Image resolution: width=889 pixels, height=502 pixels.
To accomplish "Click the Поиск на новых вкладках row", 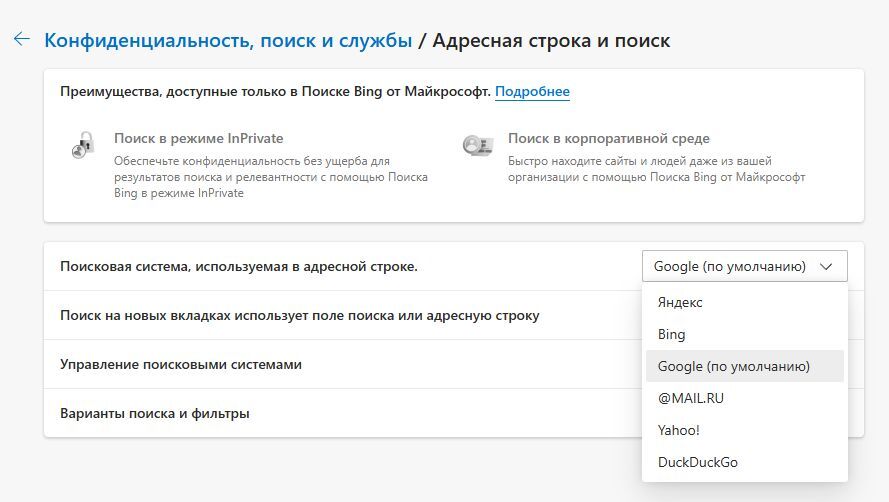I will click(x=300, y=315).
